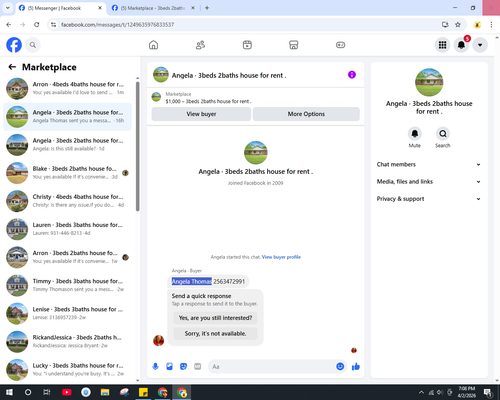Open the Gaming icon in top navigation
The width and height of the screenshot is (500, 400).
click(340, 45)
